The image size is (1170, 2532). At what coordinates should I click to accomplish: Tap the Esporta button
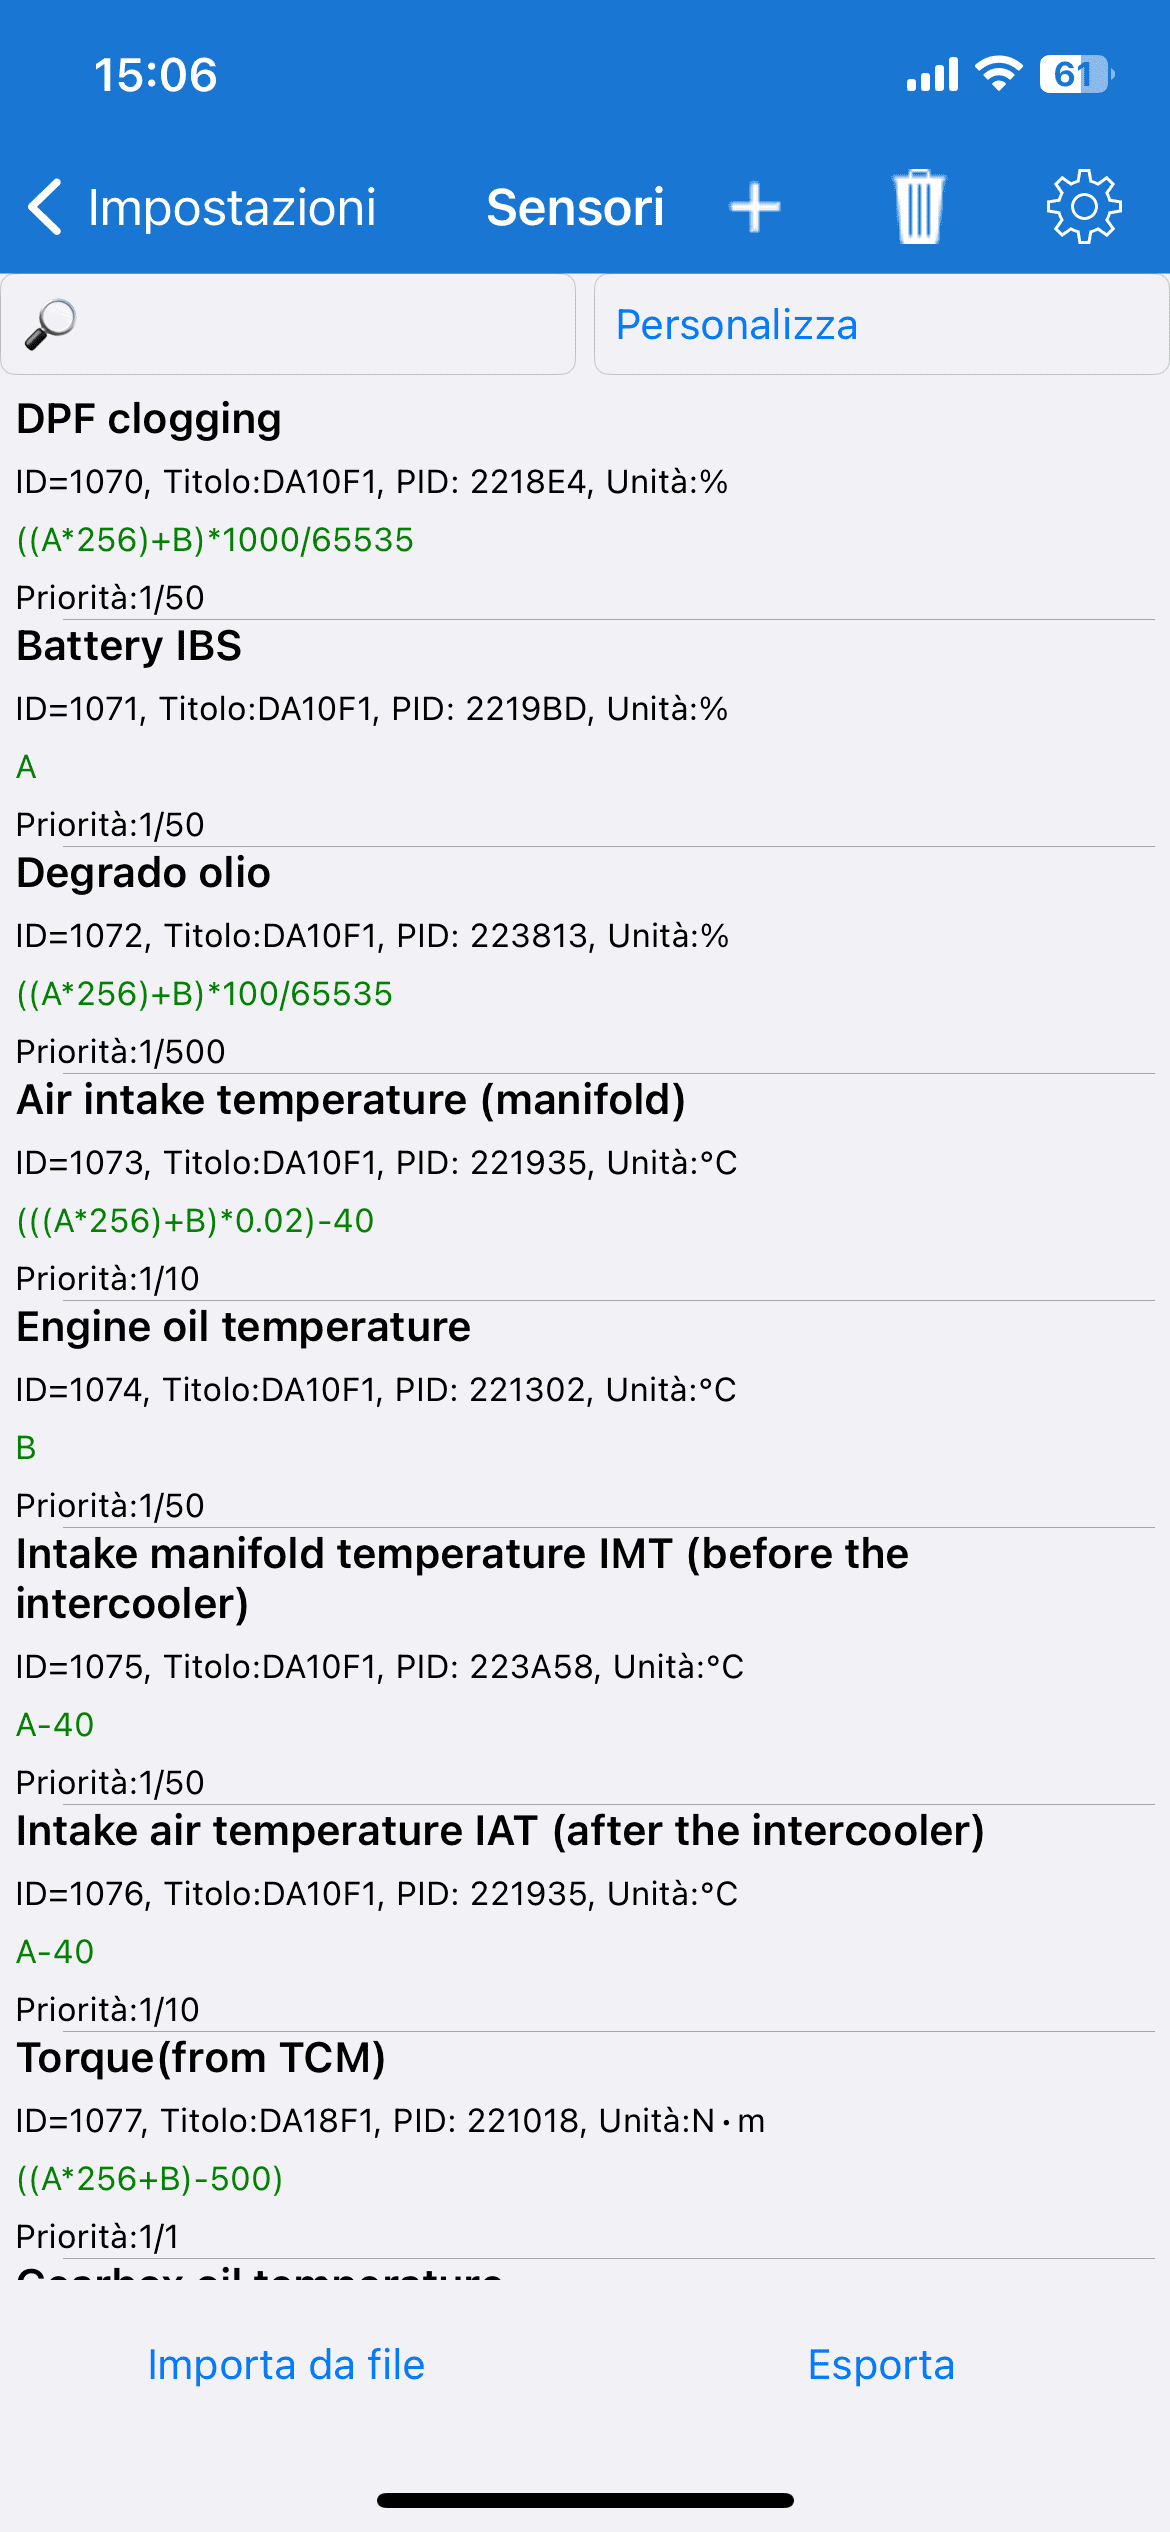(x=881, y=2365)
